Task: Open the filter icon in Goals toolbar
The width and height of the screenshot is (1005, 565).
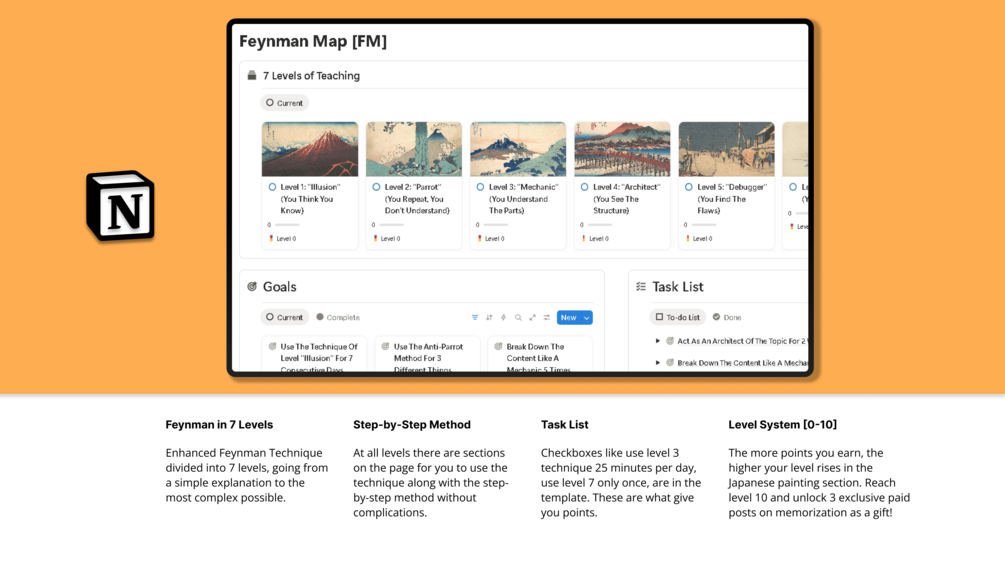Action: (475, 318)
